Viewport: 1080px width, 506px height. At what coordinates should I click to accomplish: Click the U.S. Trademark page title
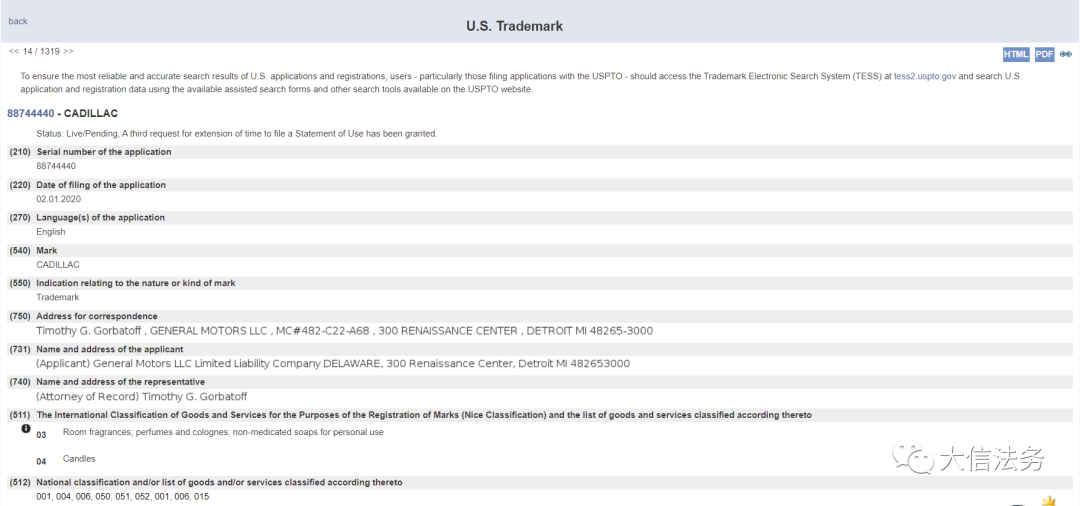514,26
